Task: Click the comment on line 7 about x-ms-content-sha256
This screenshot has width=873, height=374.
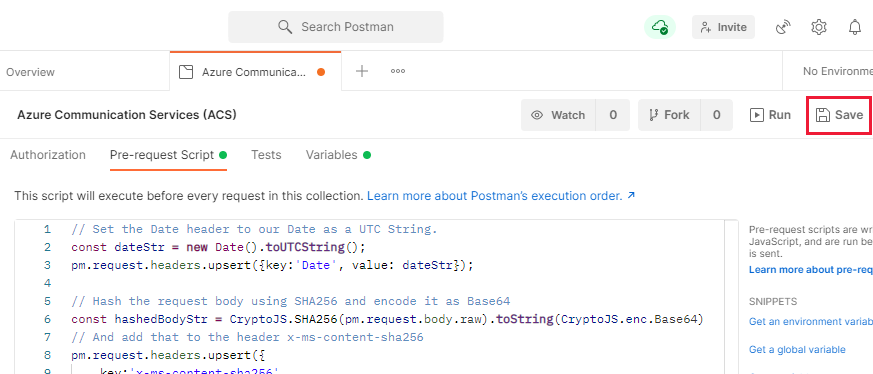Action: (247, 337)
